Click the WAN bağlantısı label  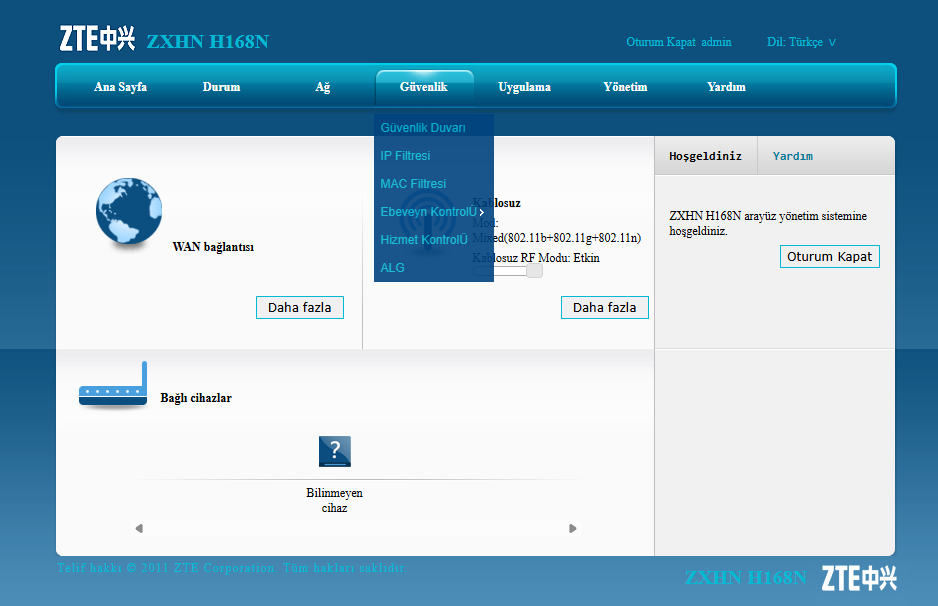click(x=213, y=246)
